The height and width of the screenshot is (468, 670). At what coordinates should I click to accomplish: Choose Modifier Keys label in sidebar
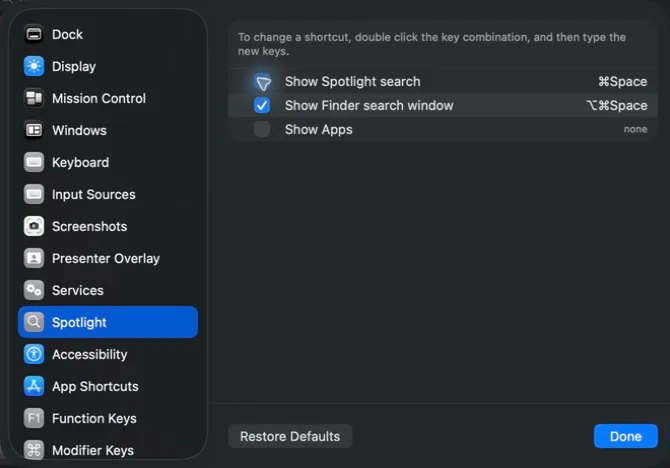93,450
